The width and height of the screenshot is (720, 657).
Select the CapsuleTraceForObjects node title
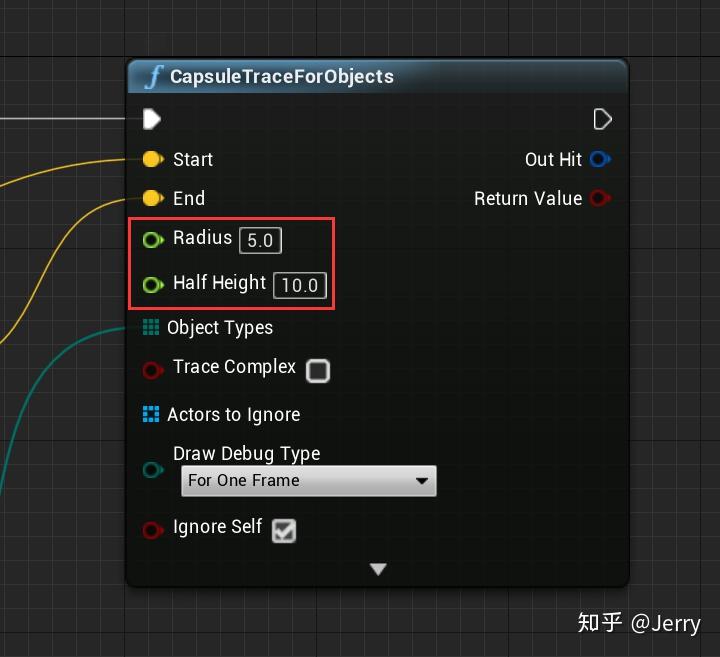pos(282,77)
